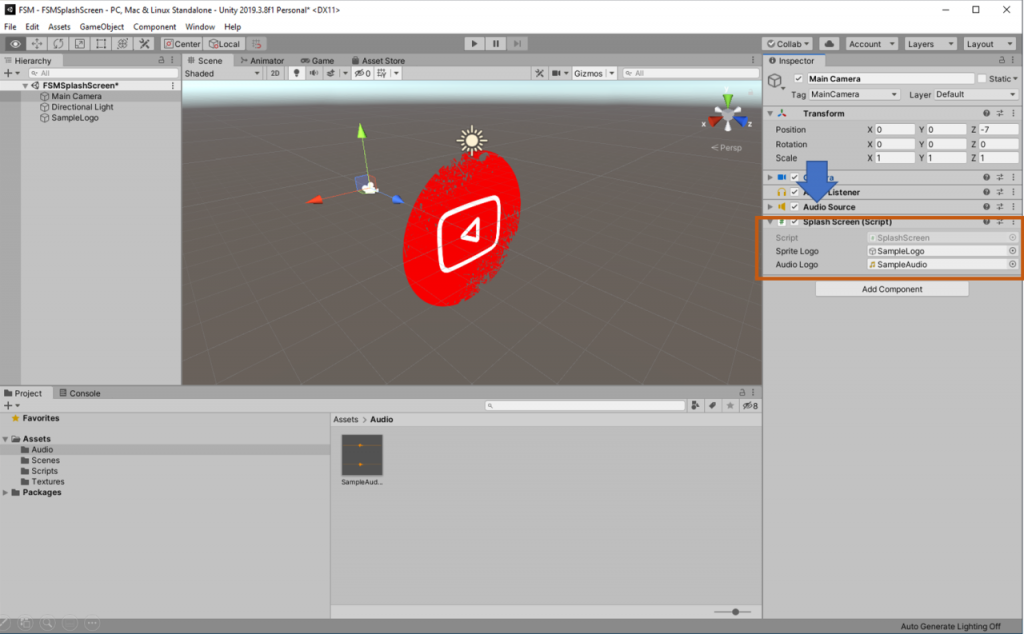Toggle Audio Source enabled checkbox
Viewport: 1024px width, 634px height.
tap(795, 206)
